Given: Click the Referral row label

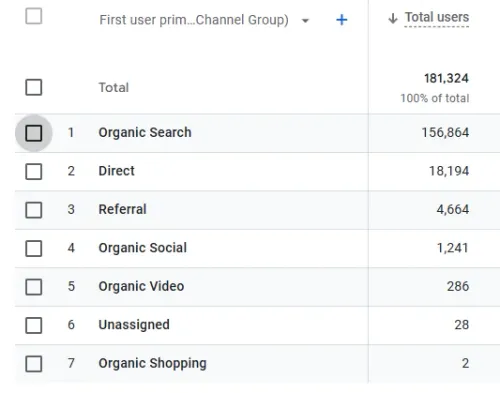Looking at the screenshot, I should 123,209.
